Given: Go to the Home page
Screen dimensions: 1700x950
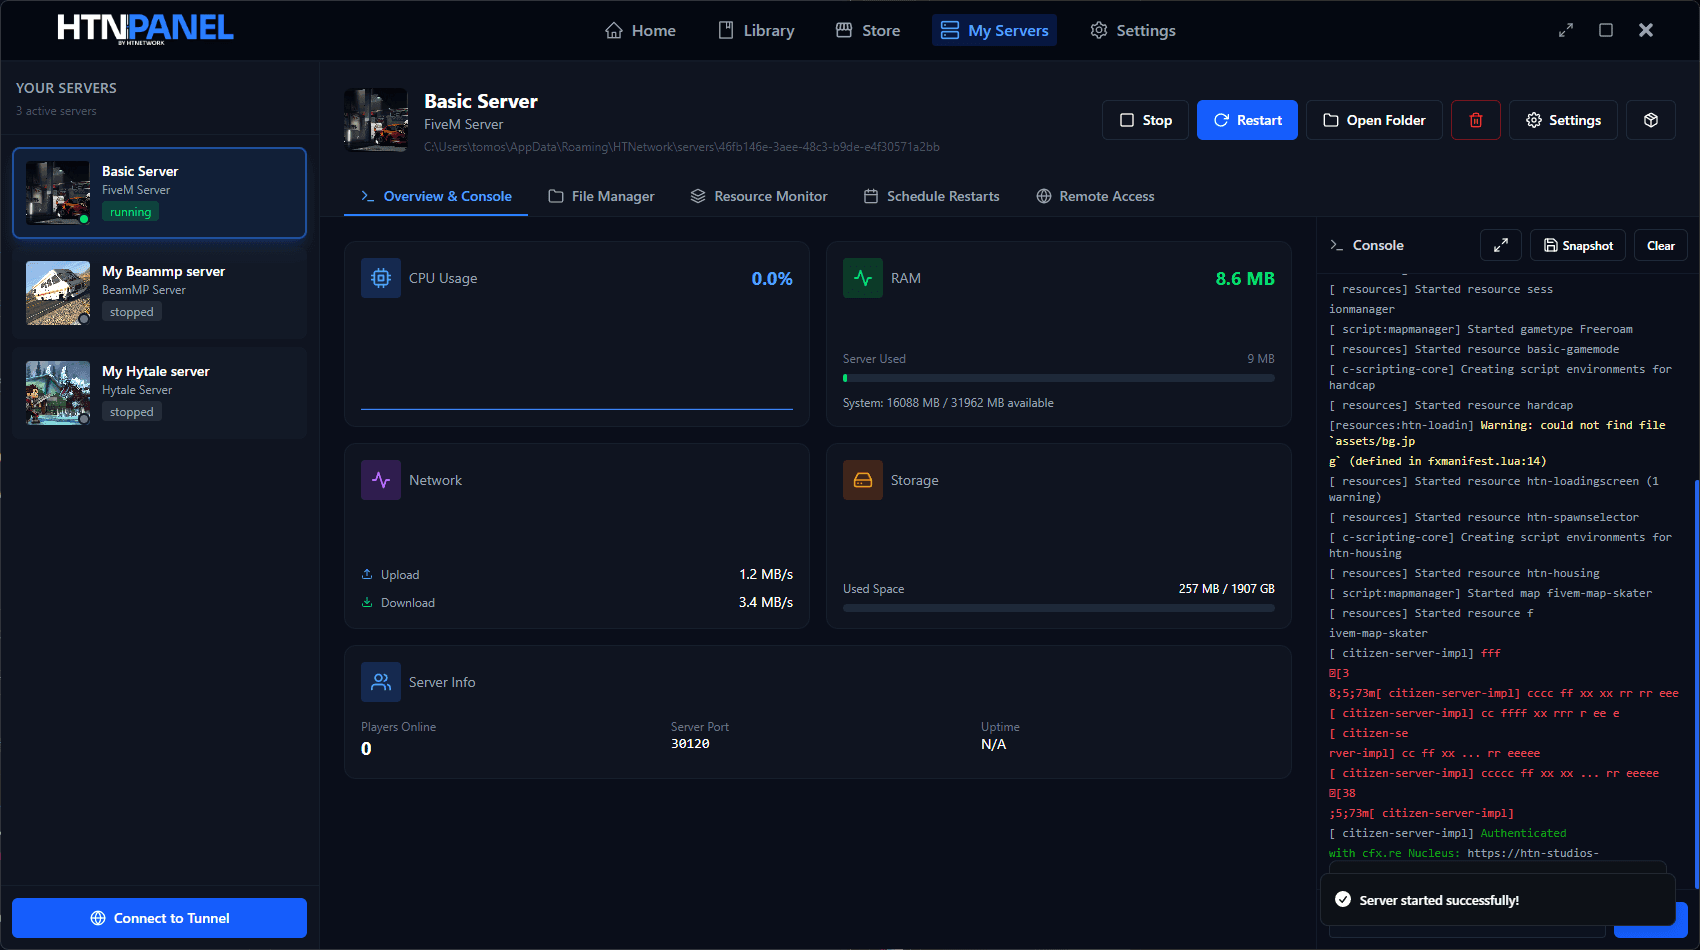Looking at the screenshot, I should [640, 30].
